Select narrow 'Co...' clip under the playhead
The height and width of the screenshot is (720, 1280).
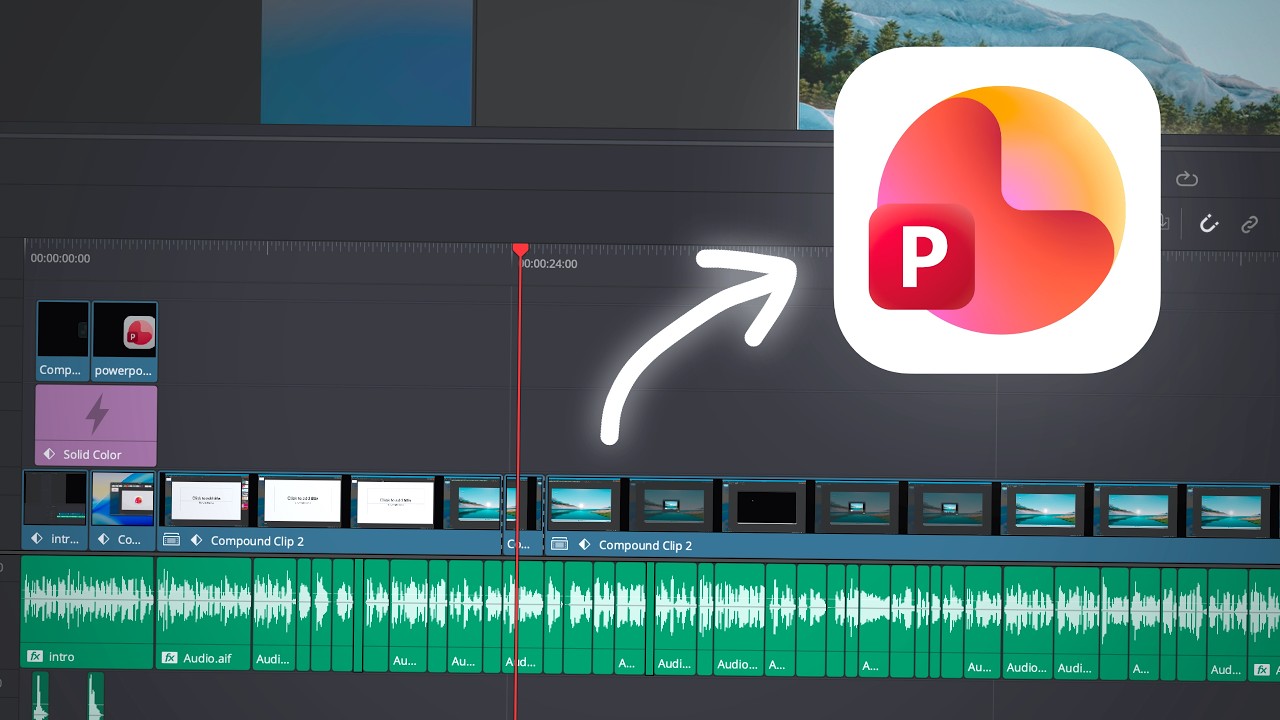pyautogui.click(x=523, y=514)
